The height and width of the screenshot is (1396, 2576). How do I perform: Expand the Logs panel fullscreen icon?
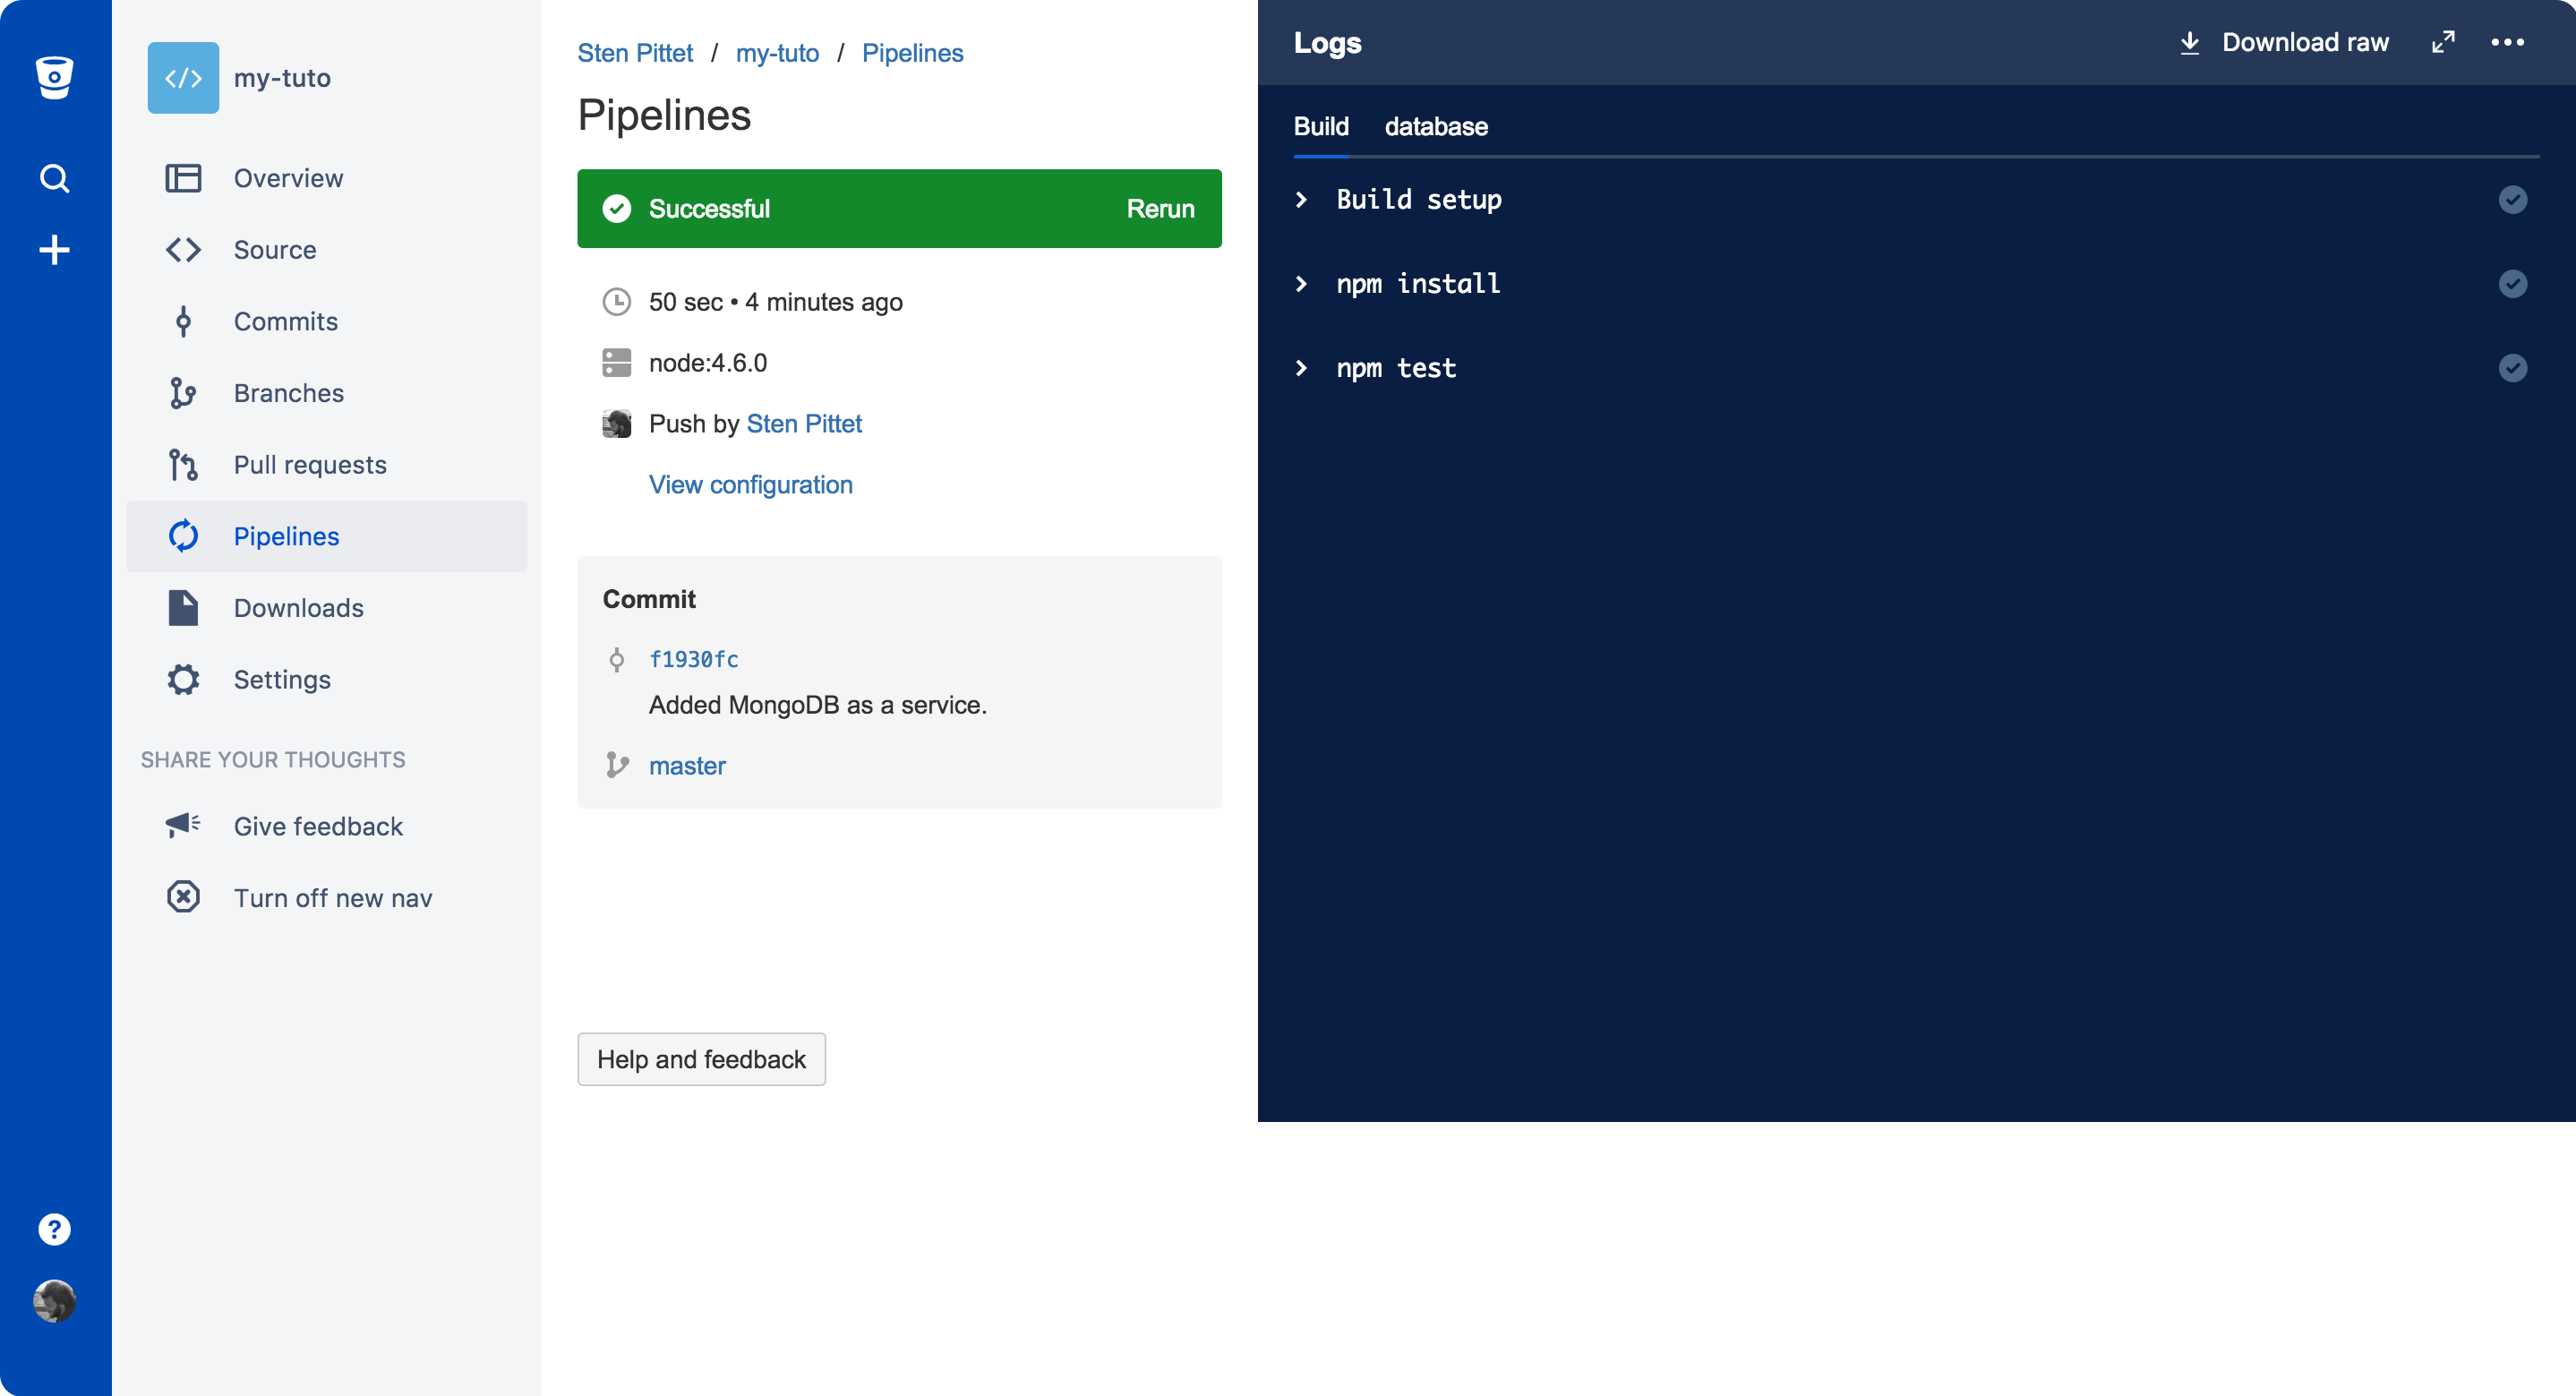click(2443, 42)
